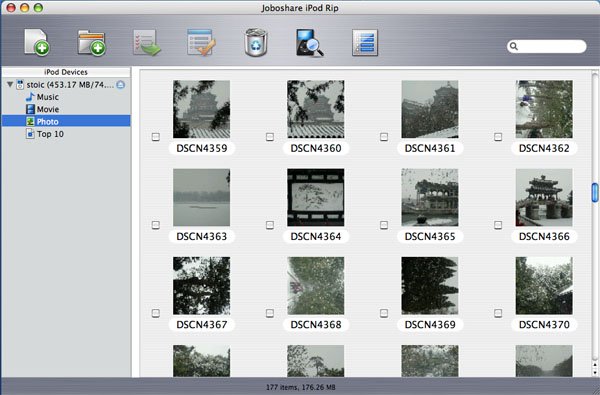600x395 pixels.
Task: Select the stoic device entry
Action: tap(66, 85)
